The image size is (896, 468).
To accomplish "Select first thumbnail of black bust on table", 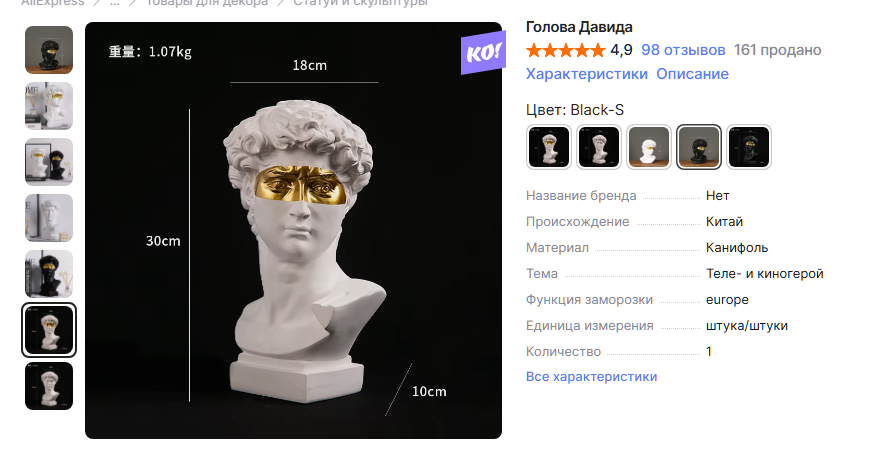I will point(49,50).
